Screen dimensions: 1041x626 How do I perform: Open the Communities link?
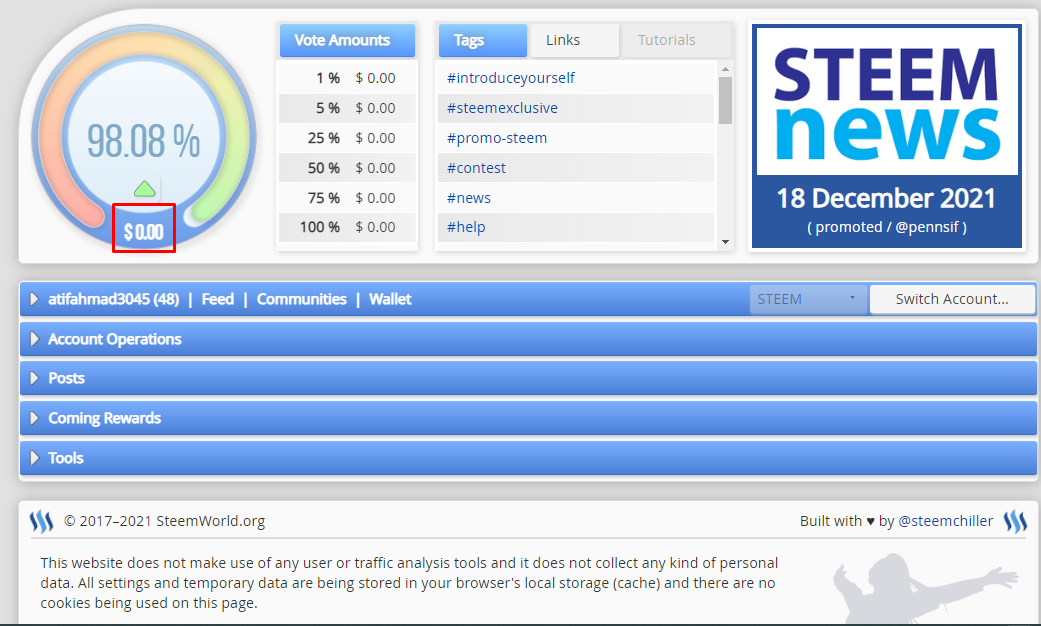(x=301, y=299)
